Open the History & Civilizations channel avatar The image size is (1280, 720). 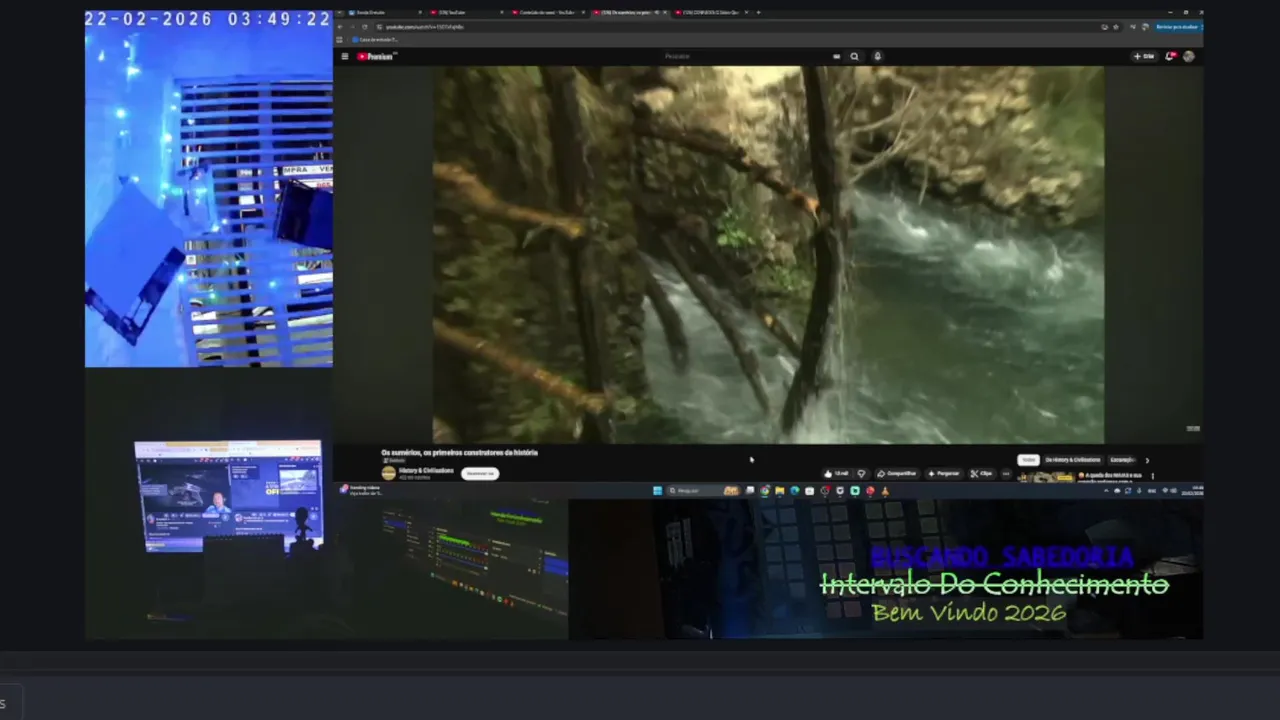click(x=389, y=473)
